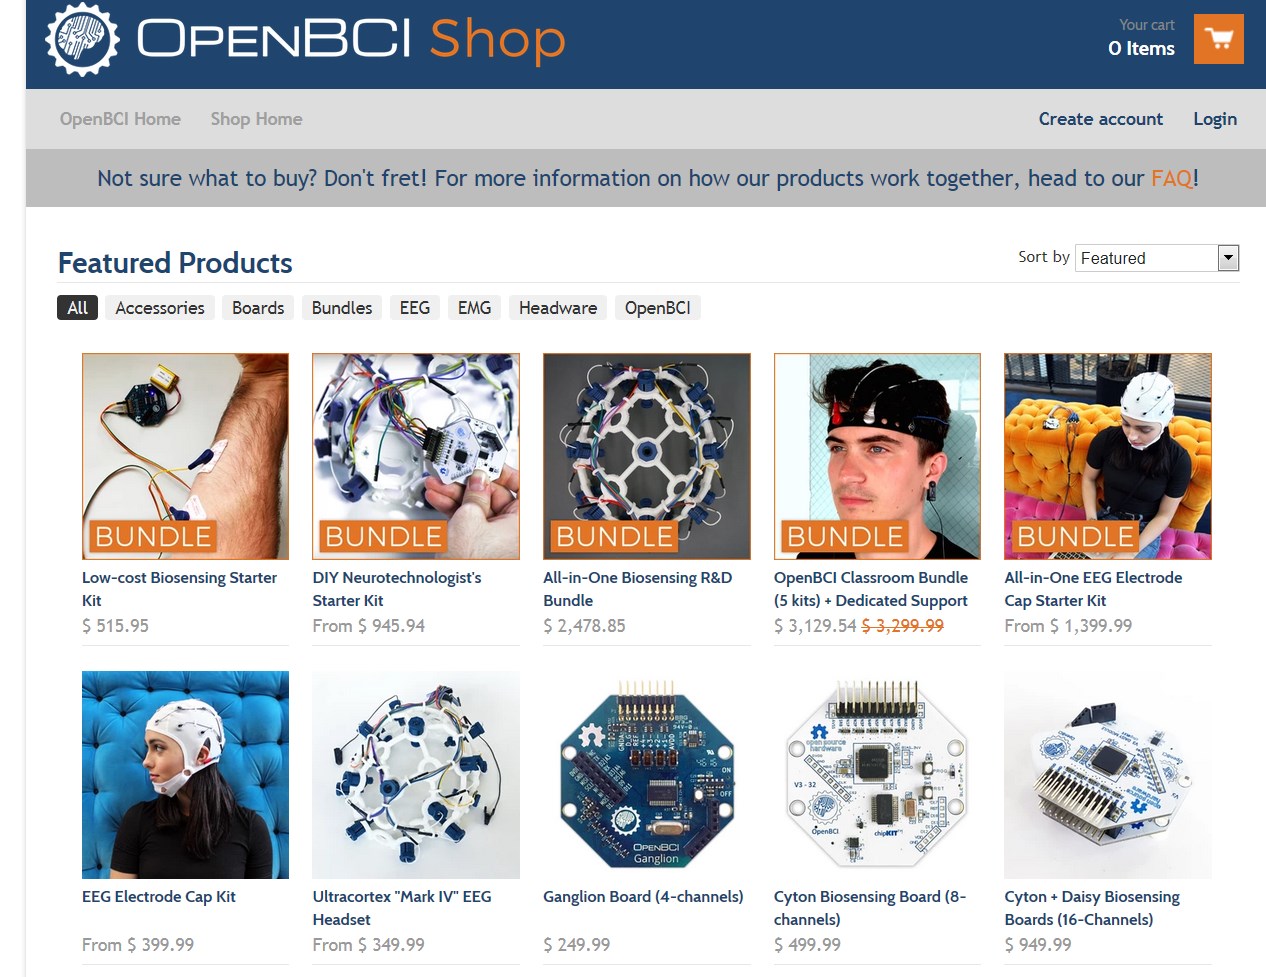Open the shopping cart icon
The width and height of the screenshot is (1266, 977).
pyautogui.click(x=1218, y=39)
